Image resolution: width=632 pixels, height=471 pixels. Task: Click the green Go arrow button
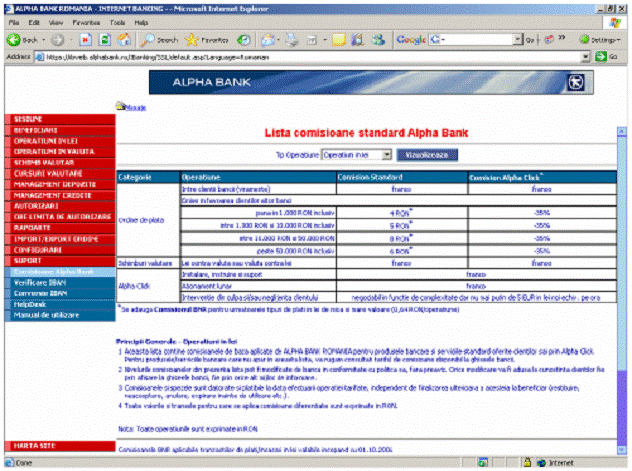tap(601, 57)
